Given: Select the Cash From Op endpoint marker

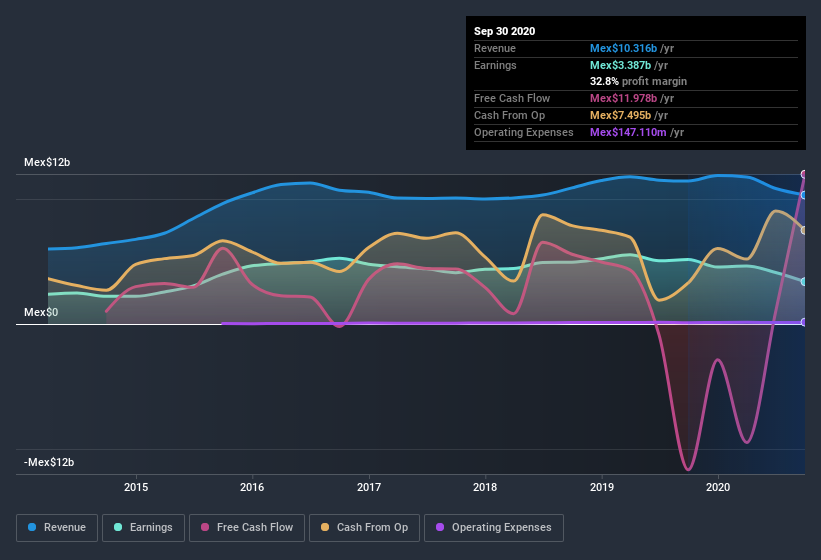Looking at the screenshot, I should point(804,230).
